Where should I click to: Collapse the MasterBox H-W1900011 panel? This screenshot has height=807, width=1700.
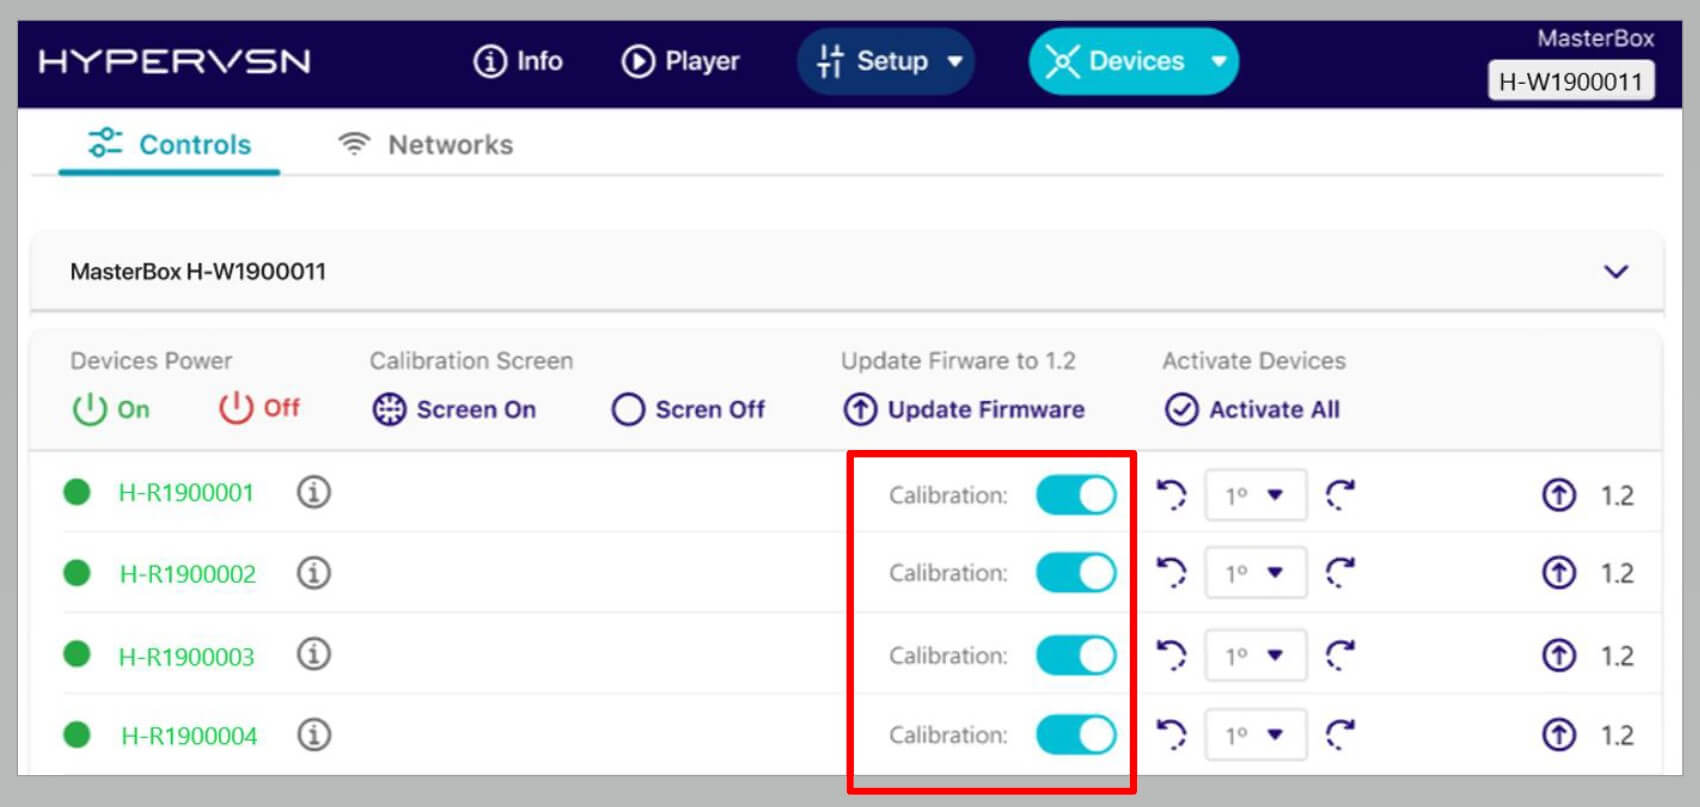click(1615, 272)
